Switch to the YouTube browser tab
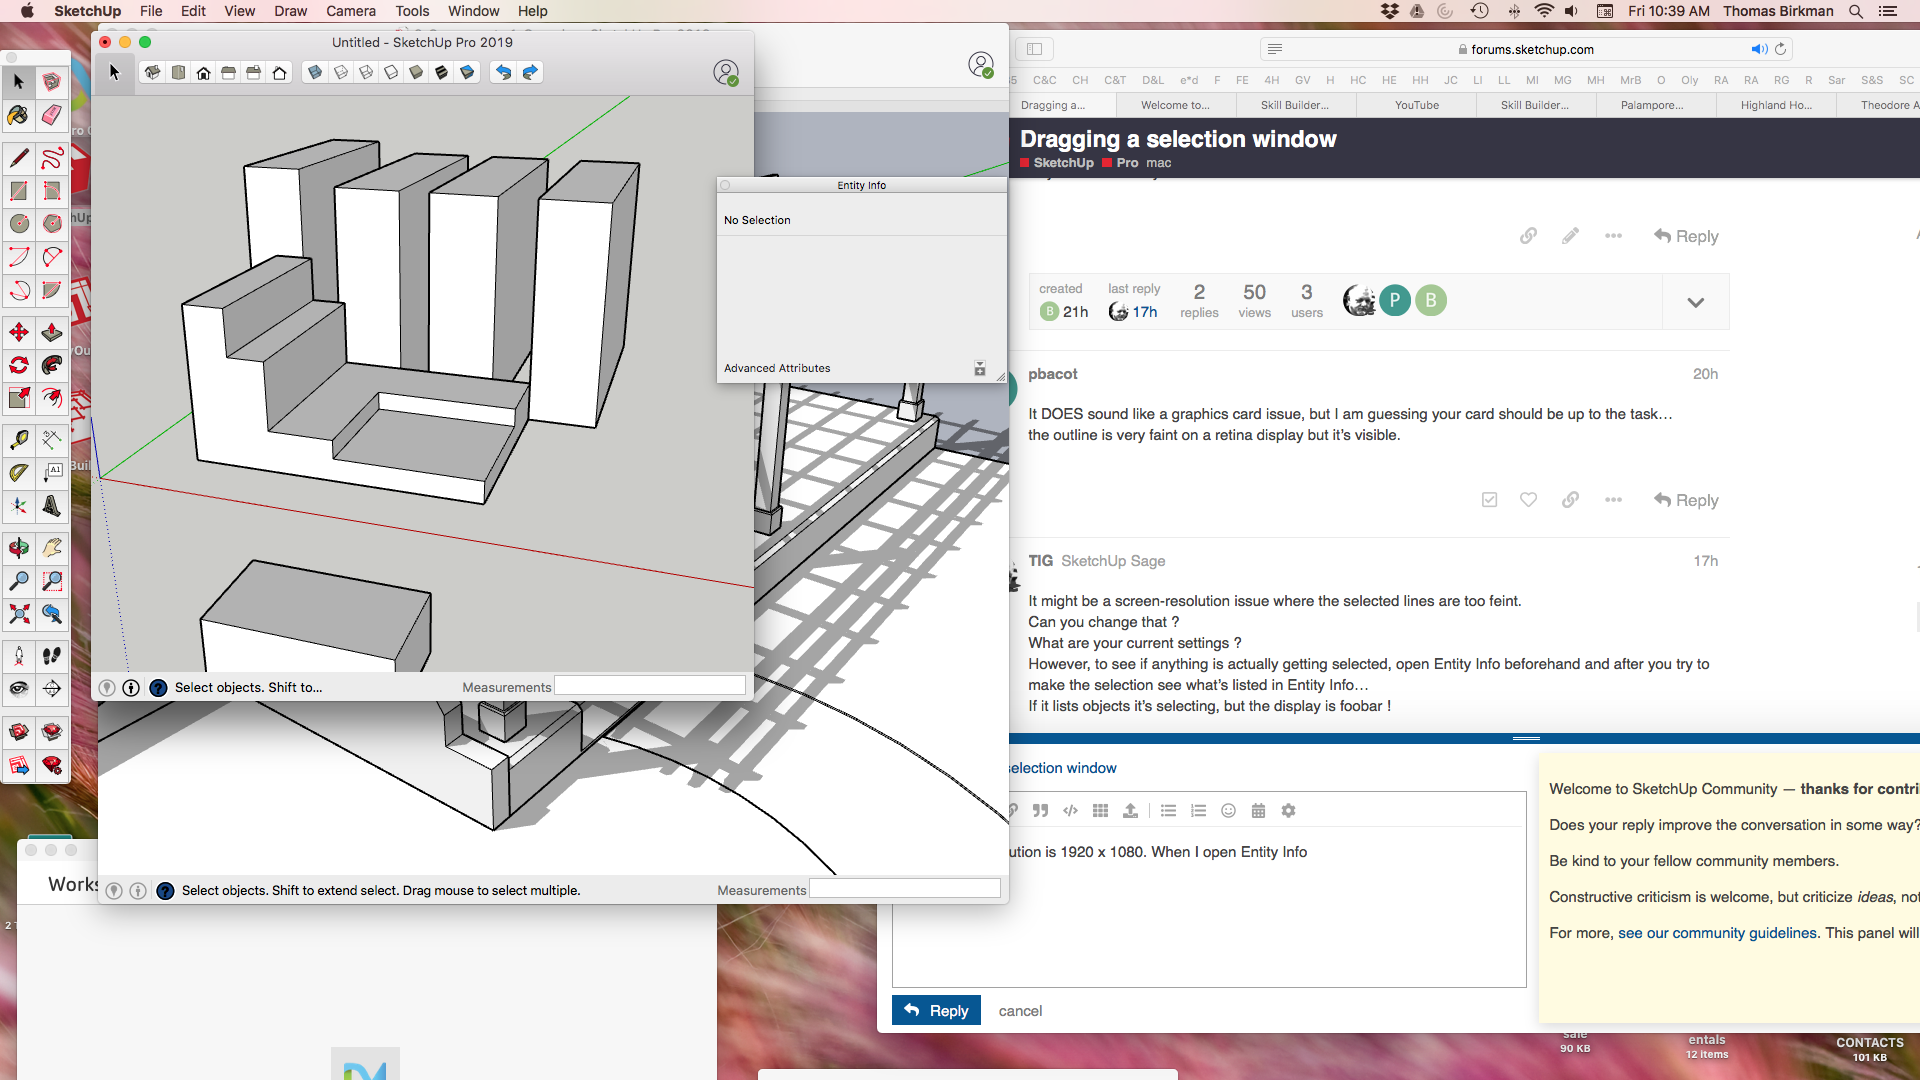The width and height of the screenshot is (1920, 1080). pos(1416,105)
